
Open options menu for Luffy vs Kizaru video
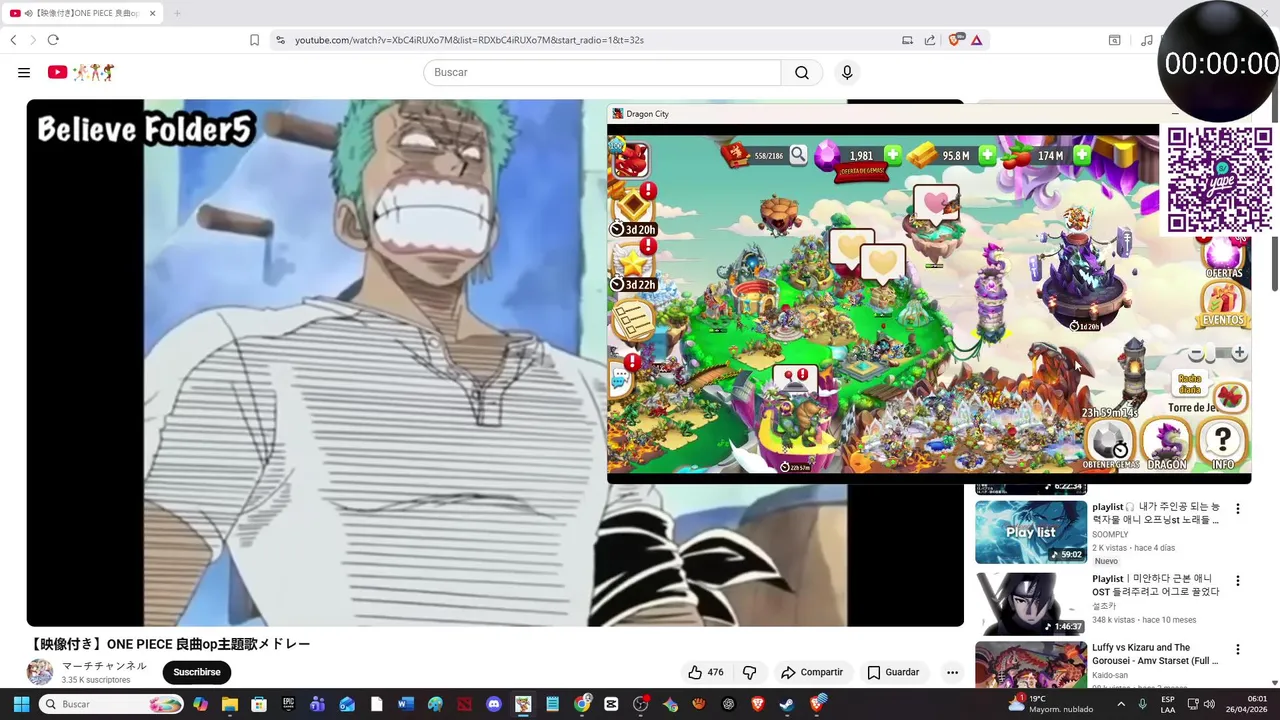tap(1238, 650)
